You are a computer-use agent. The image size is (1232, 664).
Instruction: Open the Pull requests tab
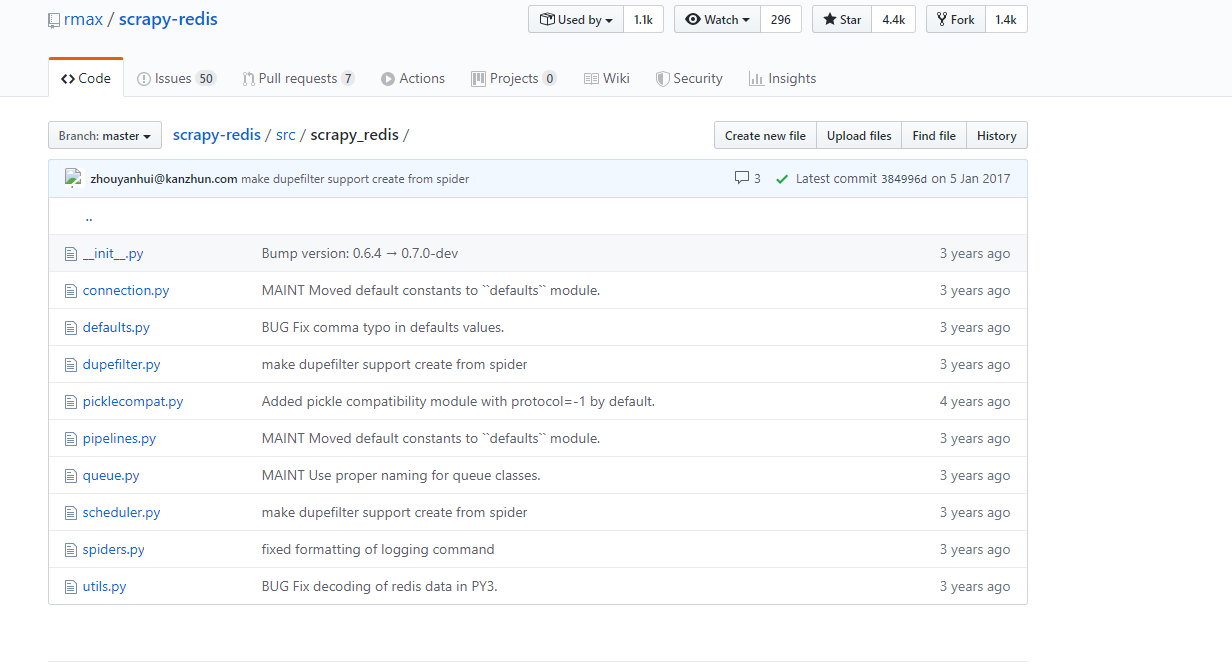coord(298,78)
